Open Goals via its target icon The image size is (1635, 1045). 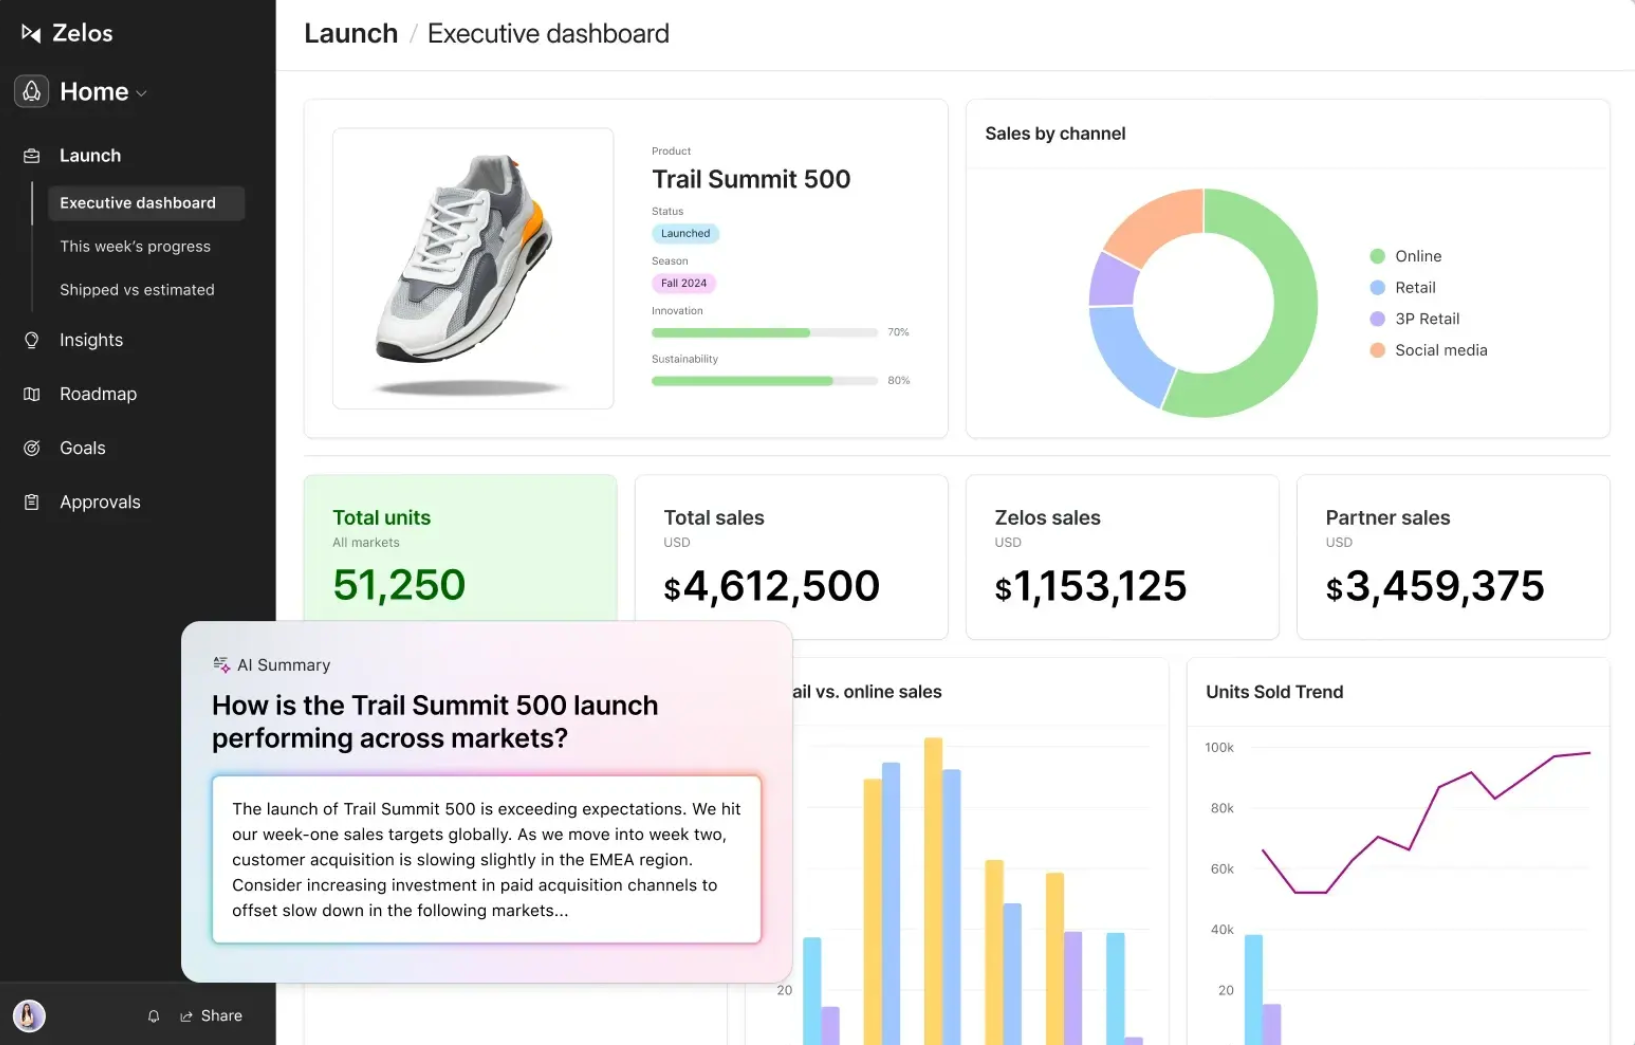(x=31, y=447)
